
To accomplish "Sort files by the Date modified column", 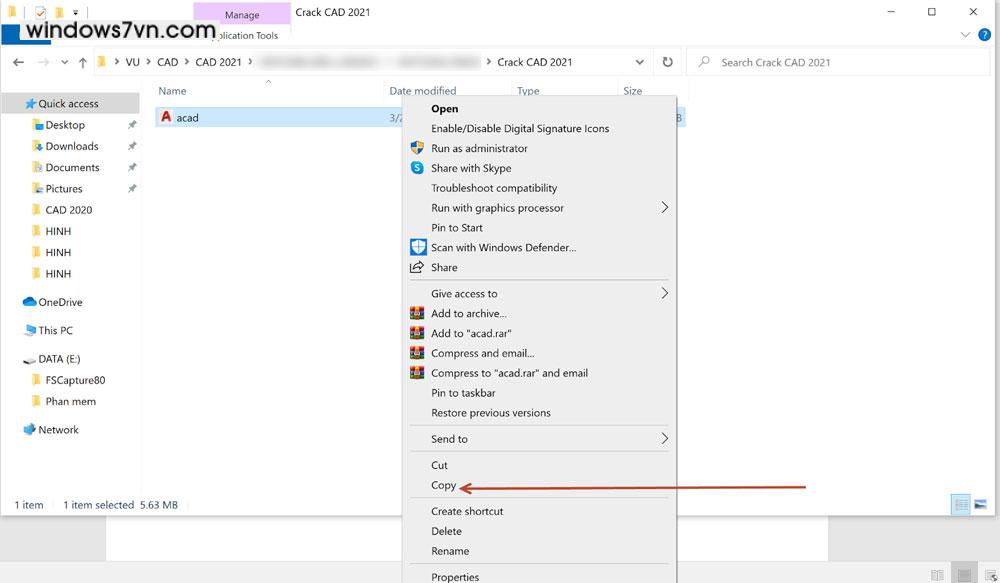I will [x=422, y=91].
